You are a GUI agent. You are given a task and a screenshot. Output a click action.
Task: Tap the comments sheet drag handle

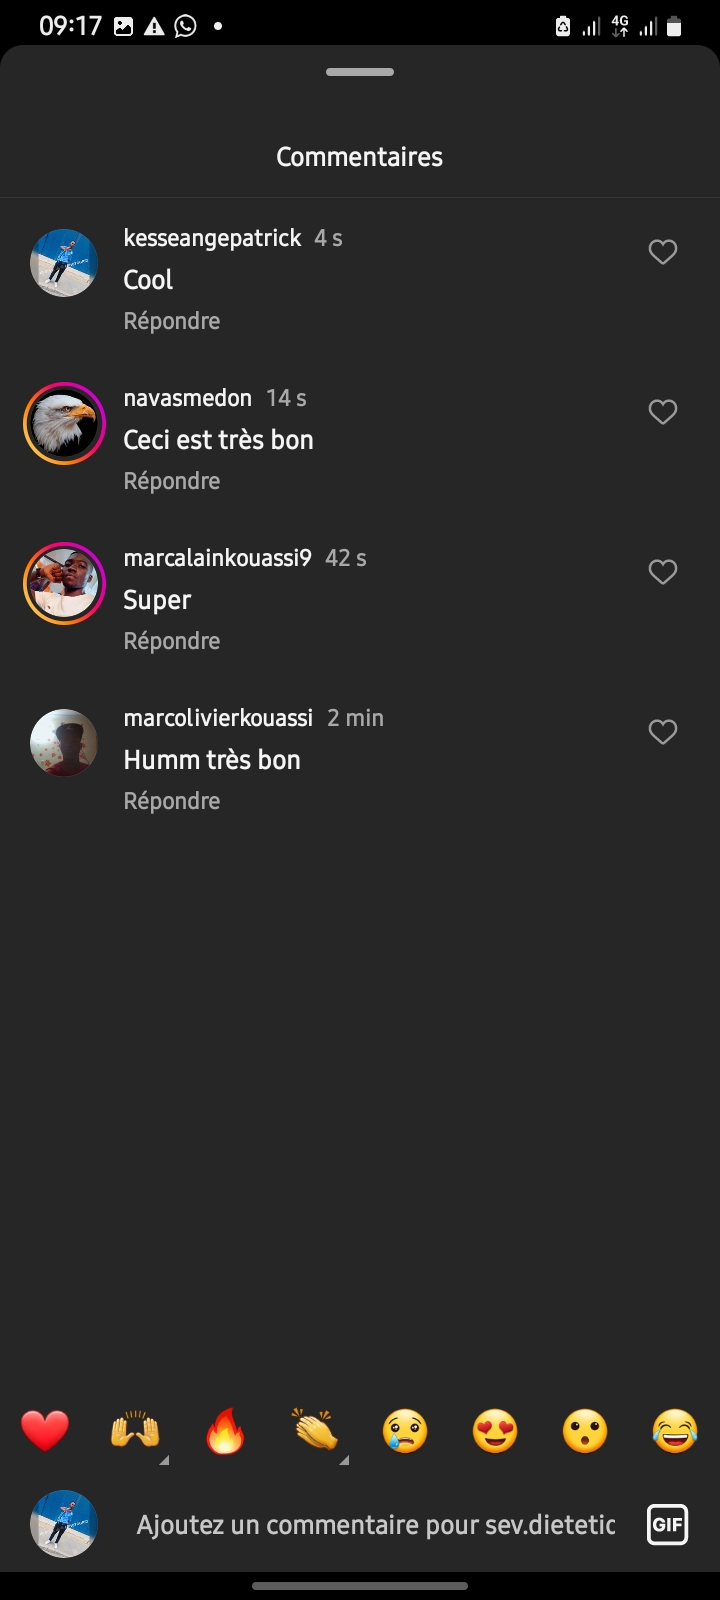pyautogui.click(x=360, y=72)
